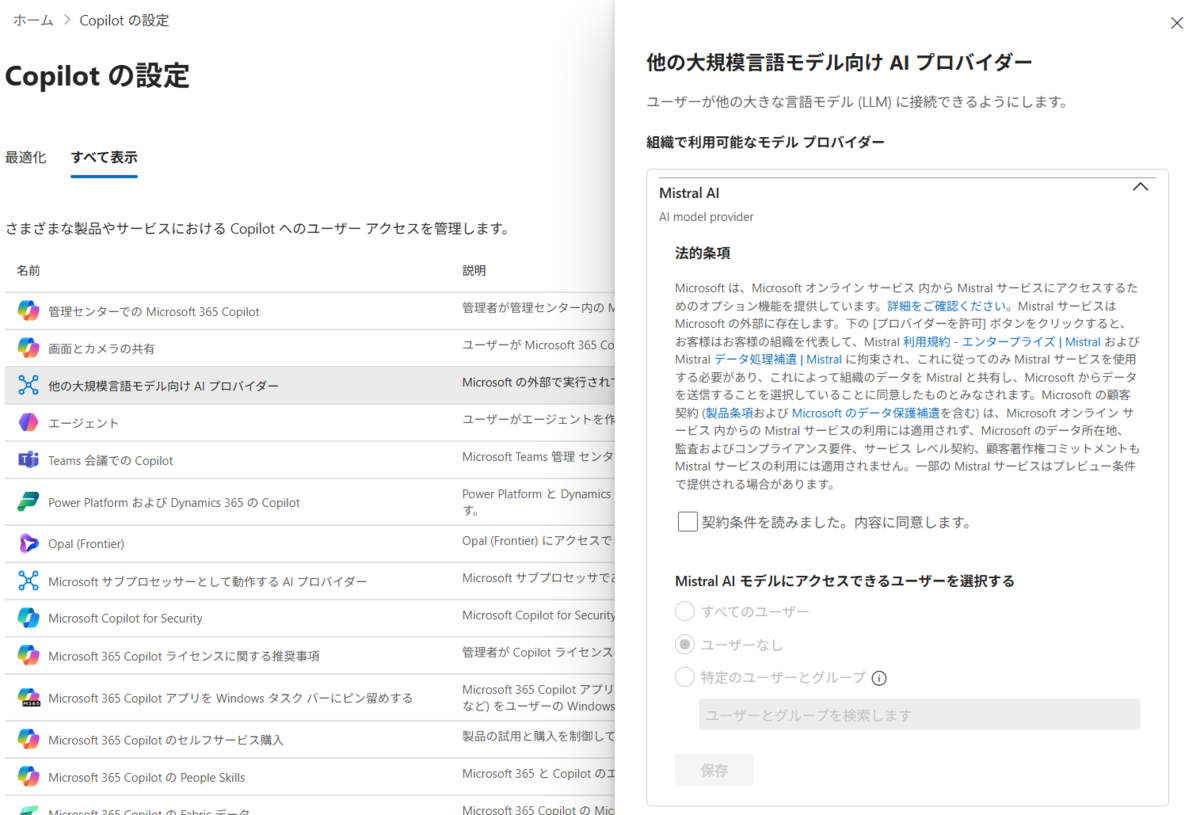
Task: Open Power Platform および Dynamics 365 の Copilot row
Action: tap(308, 502)
